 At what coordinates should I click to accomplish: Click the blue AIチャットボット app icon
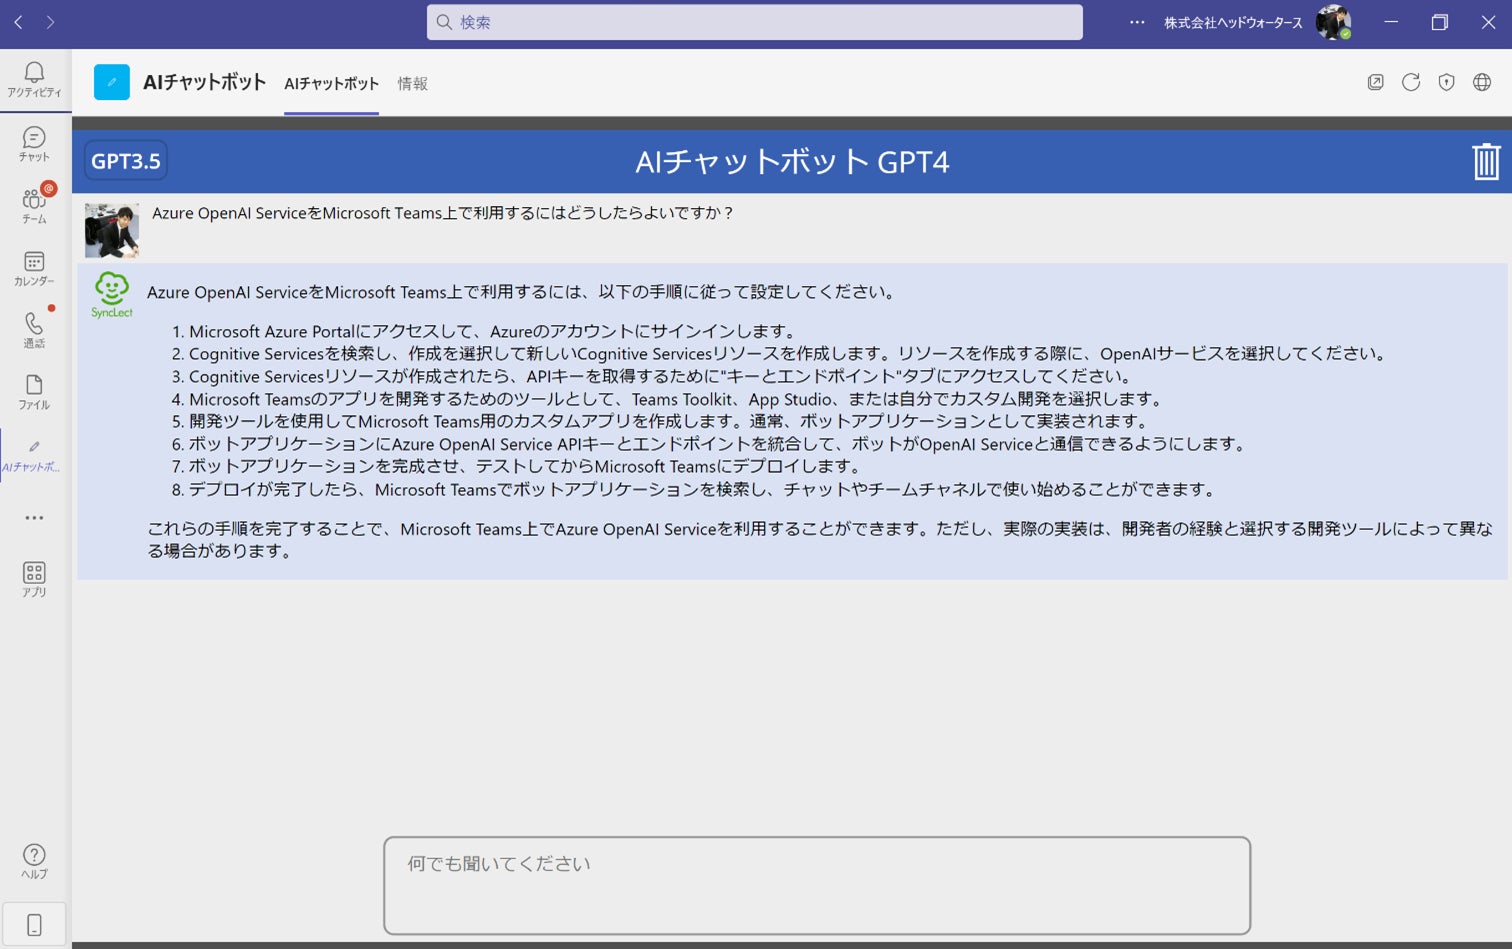112,82
